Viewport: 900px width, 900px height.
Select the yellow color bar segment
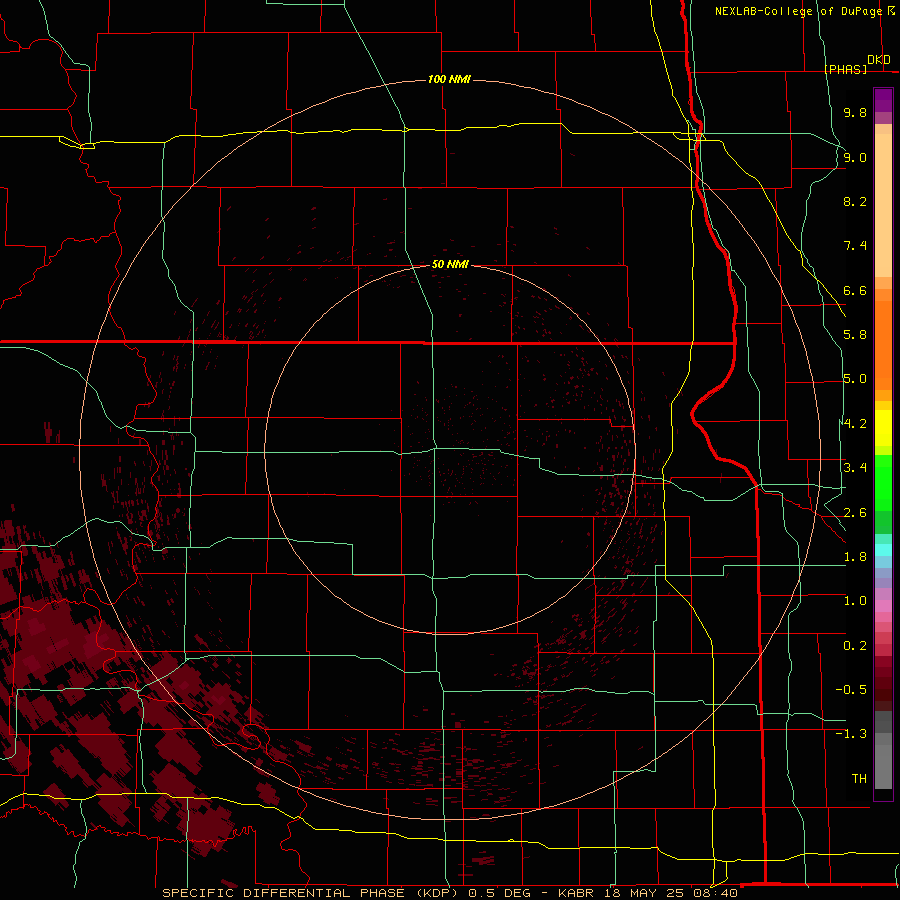point(883,428)
